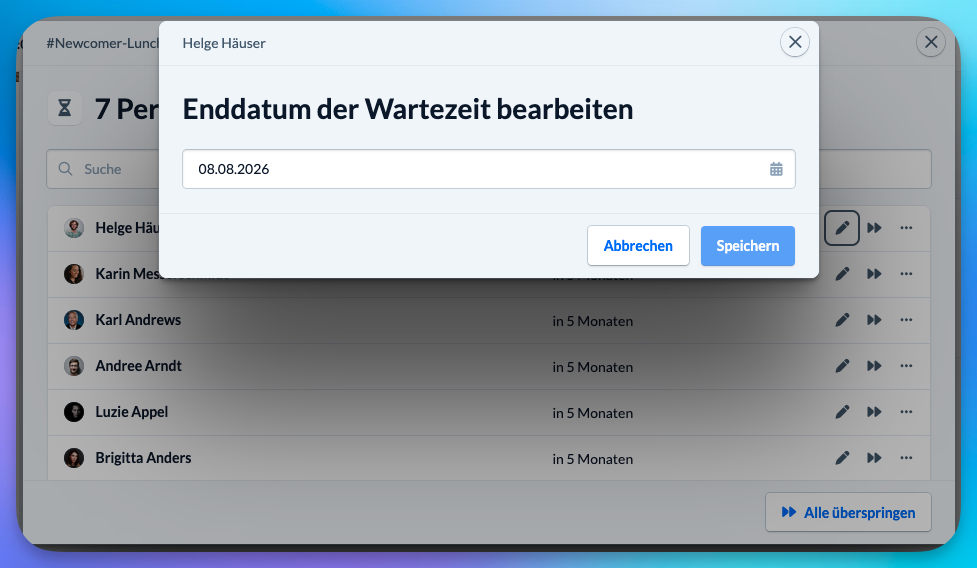Select Andree Arndt name in the list
The width and height of the screenshot is (977, 568).
pyautogui.click(x=138, y=366)
